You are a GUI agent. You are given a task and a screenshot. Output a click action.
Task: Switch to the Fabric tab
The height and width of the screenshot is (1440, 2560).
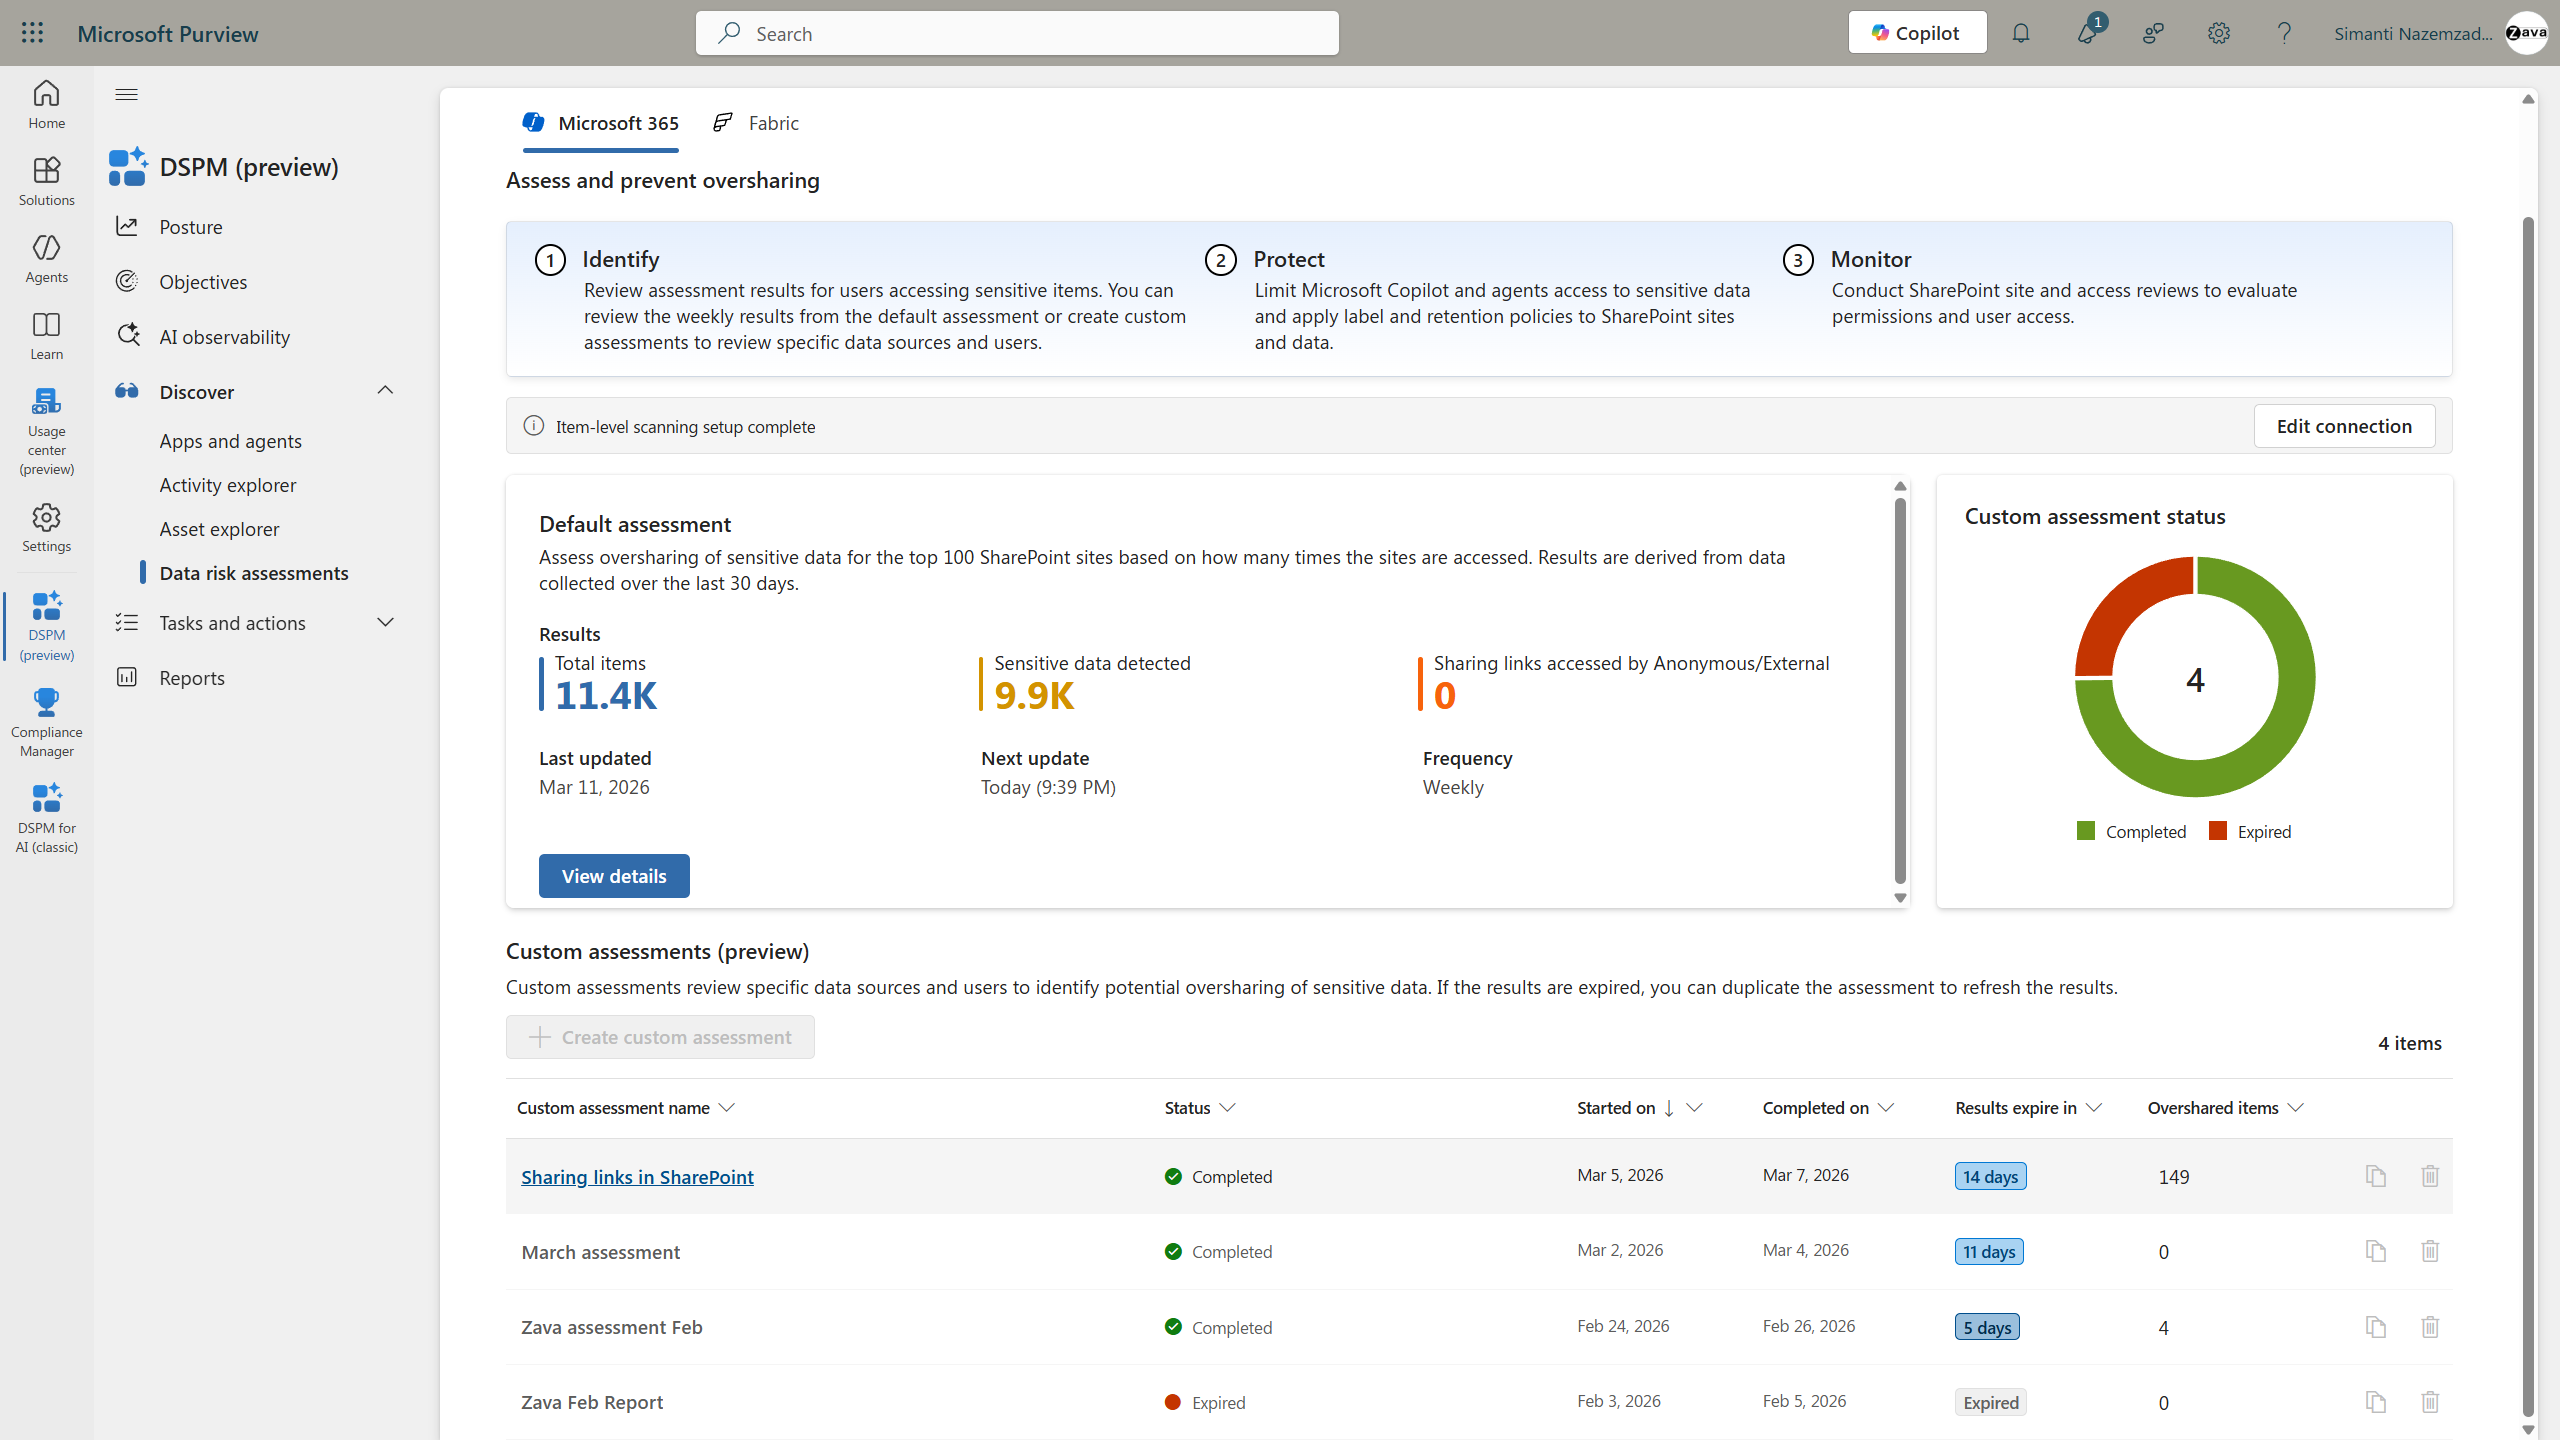tap(756, 123)
